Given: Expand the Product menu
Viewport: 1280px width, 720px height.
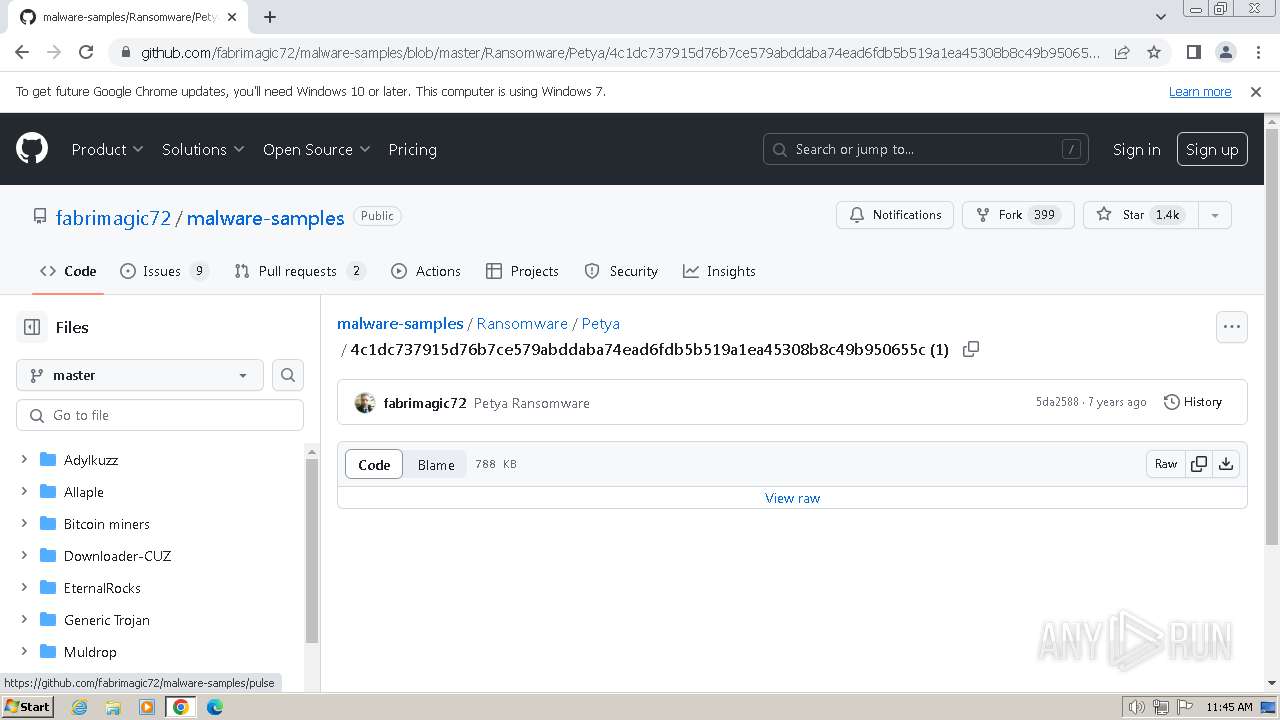Looking at the screenshot, I should click(108, 149).
